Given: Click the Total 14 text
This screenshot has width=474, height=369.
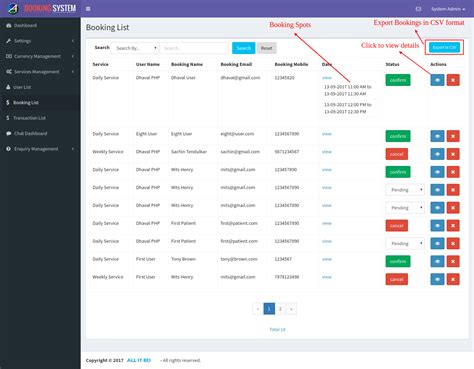Looking at the screenshot, I should point(277,329).
